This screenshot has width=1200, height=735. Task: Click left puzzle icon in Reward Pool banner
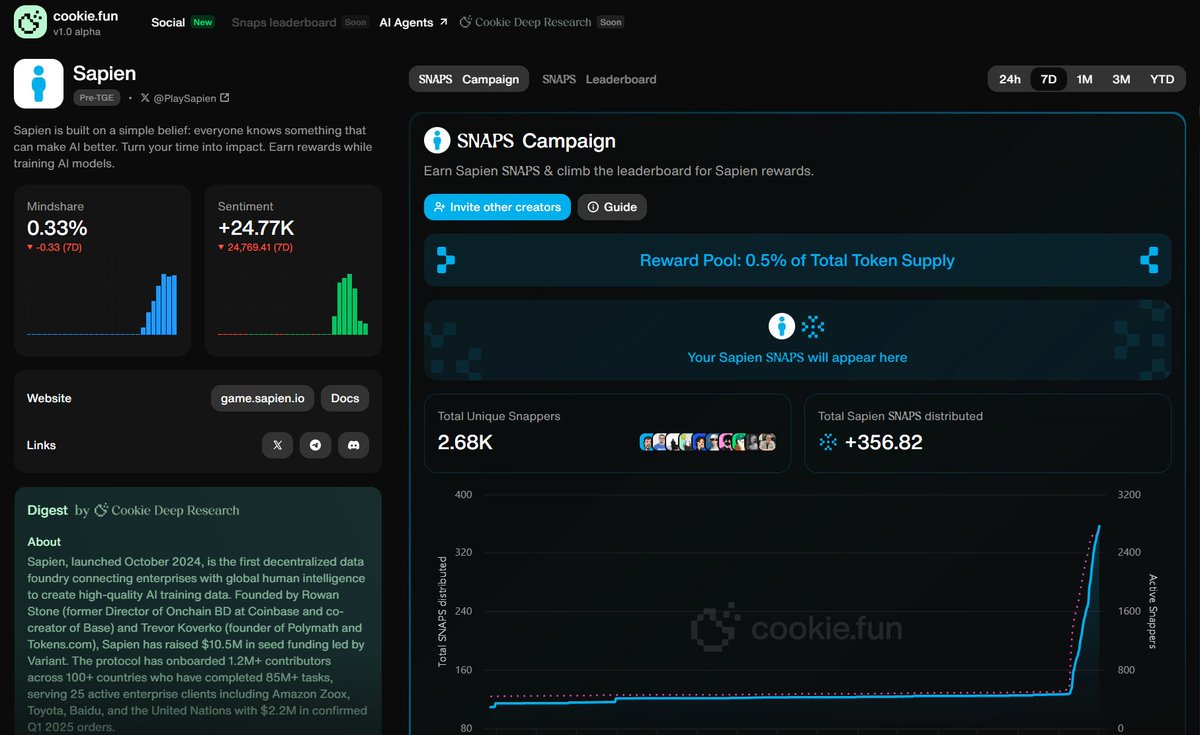click(x=446, y=260)
